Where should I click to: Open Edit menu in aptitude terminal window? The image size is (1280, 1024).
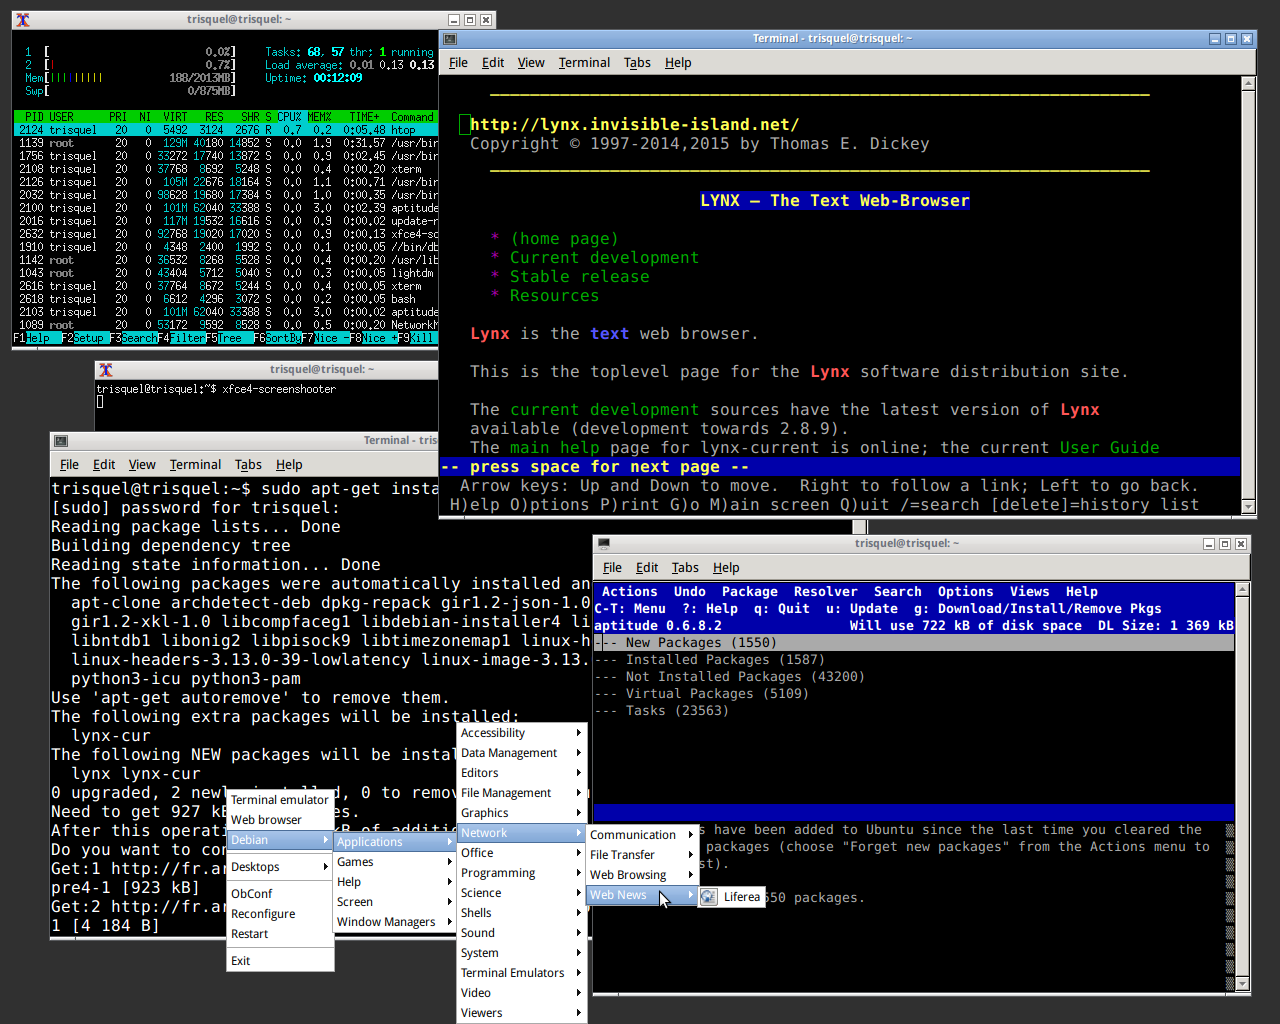[x=647, y=567]
